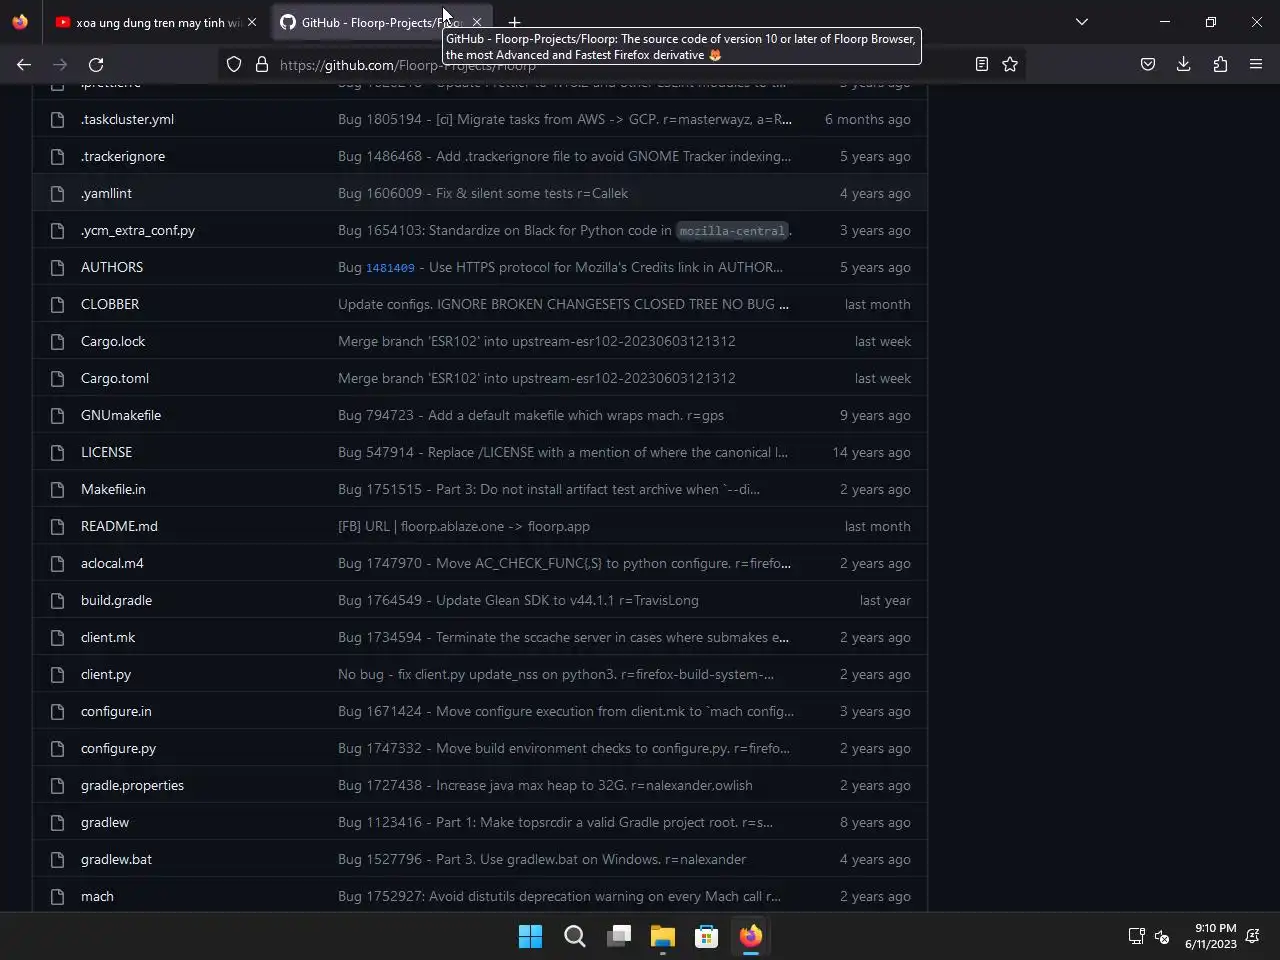Open muted volume tray icon
The width and height of the screenshot is (1280, 960).
click(1162, 936)
